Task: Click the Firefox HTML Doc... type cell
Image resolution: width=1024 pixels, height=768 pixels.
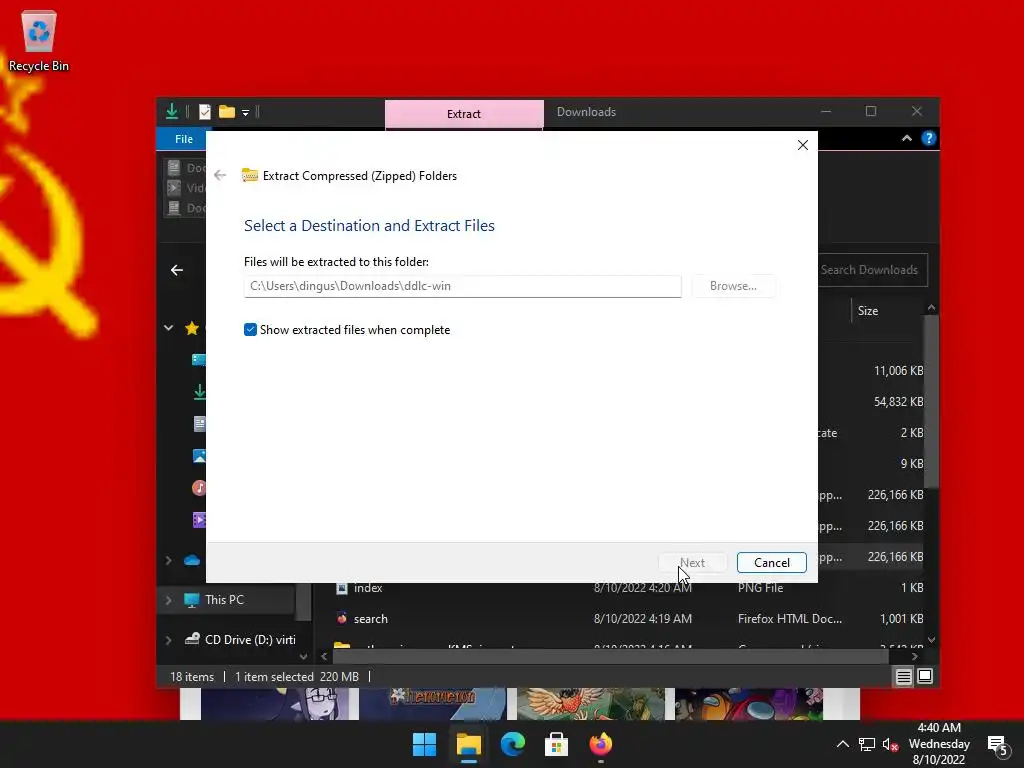Action: point(790,618)
